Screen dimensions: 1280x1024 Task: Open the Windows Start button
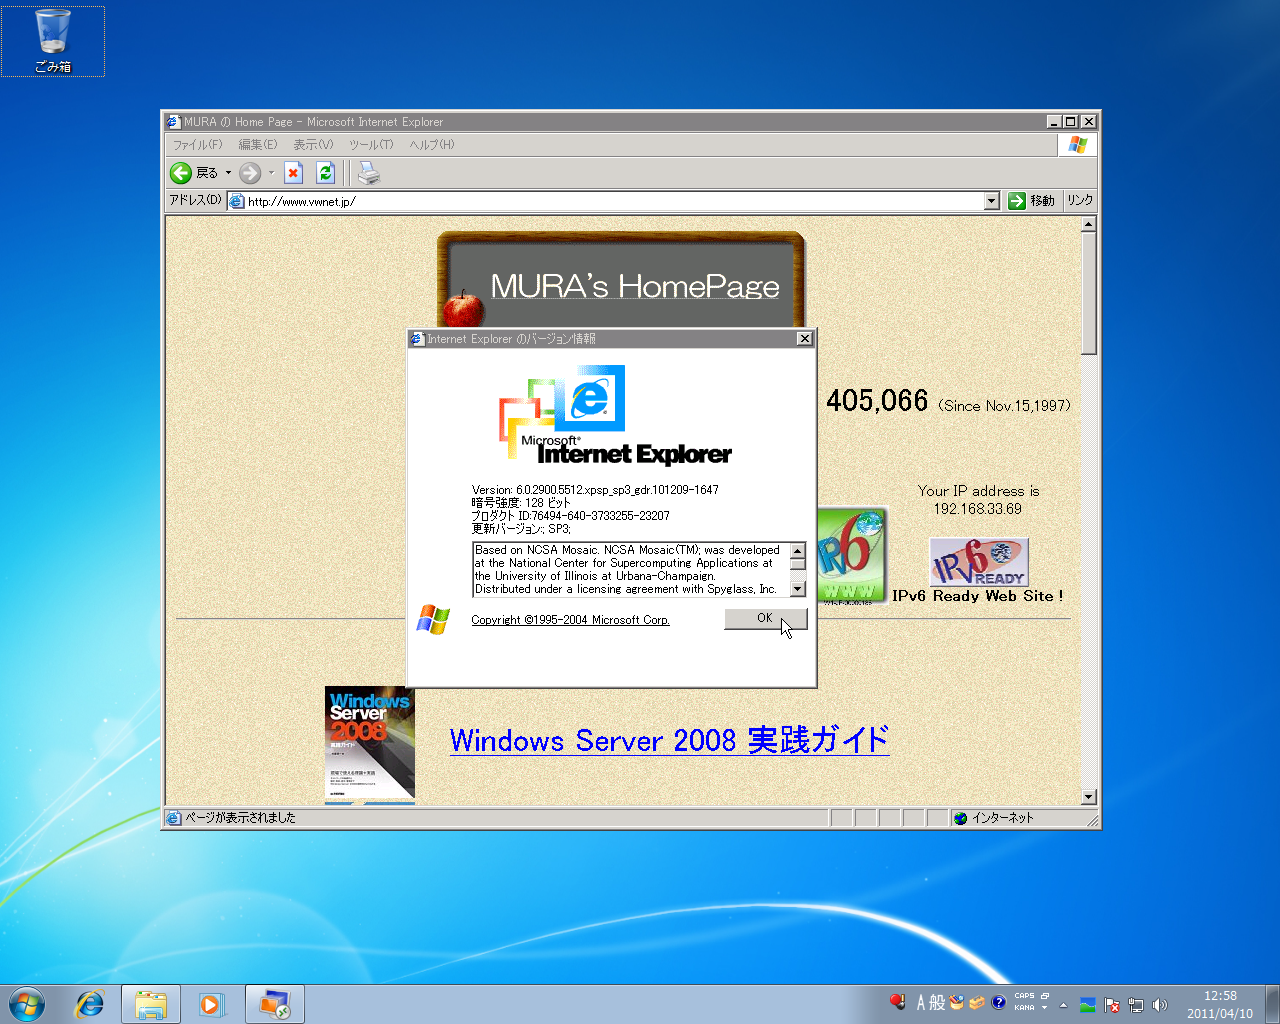(27, 1004)
